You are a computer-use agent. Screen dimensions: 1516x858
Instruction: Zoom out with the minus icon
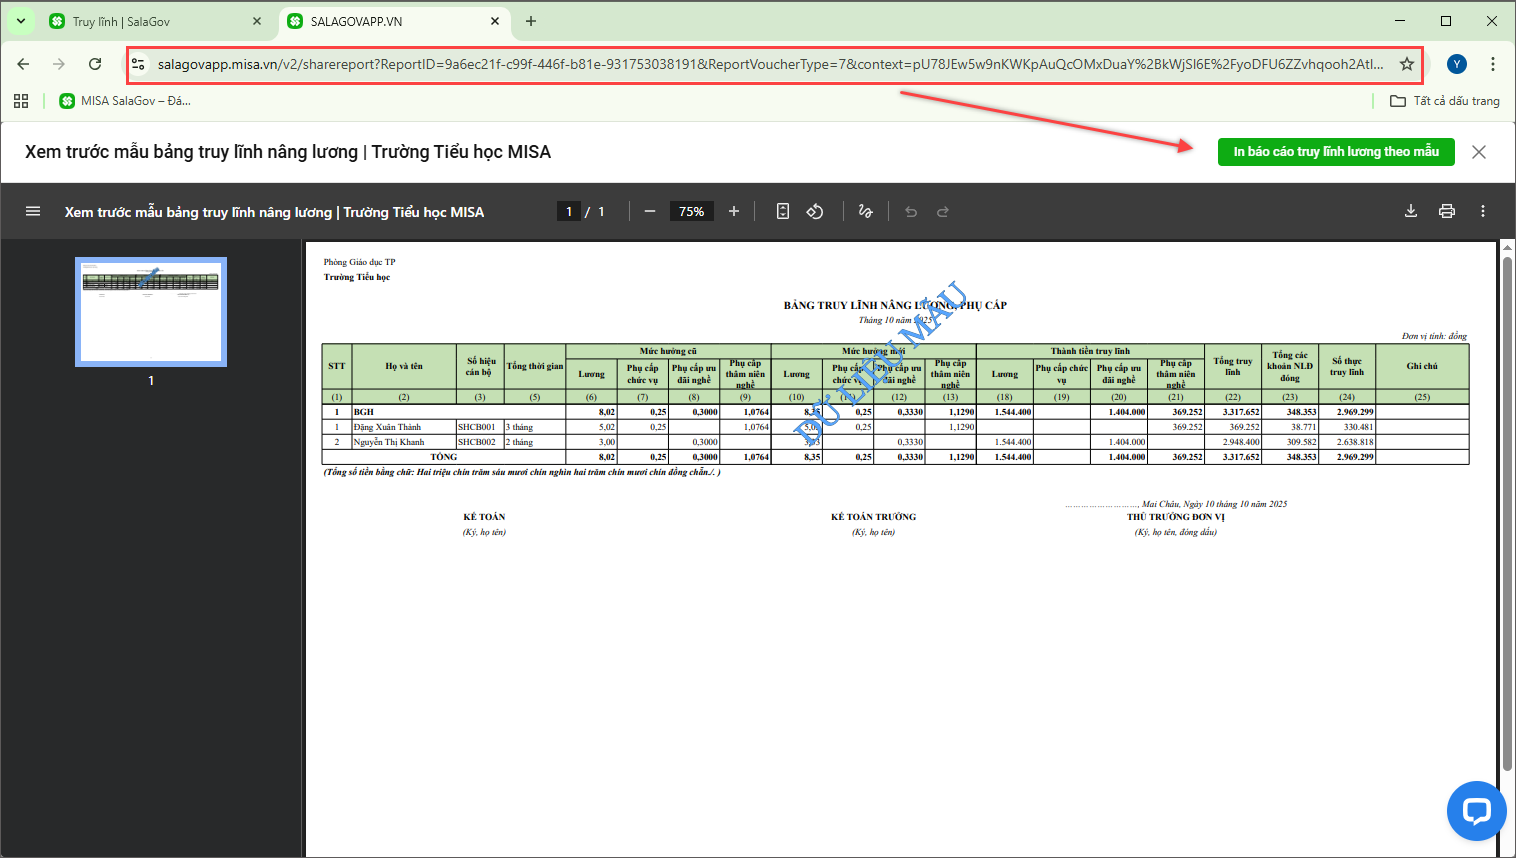click(650, 211)
